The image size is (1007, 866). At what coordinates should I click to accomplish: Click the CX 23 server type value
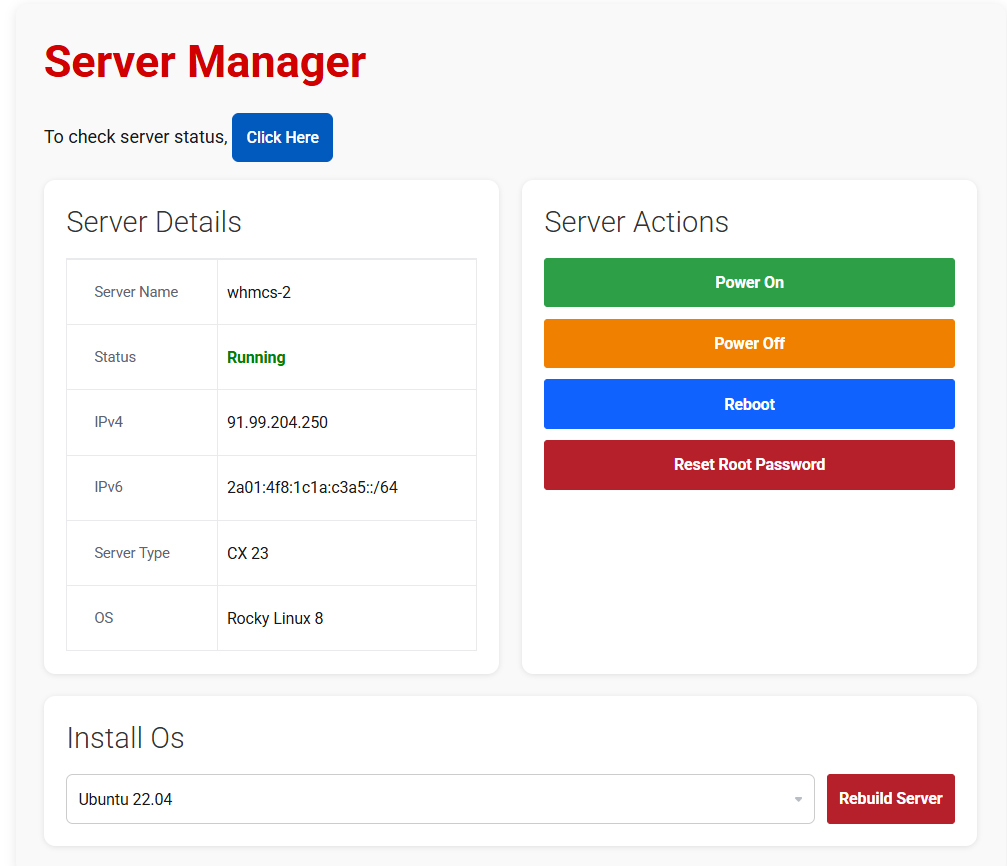point(248,553)
